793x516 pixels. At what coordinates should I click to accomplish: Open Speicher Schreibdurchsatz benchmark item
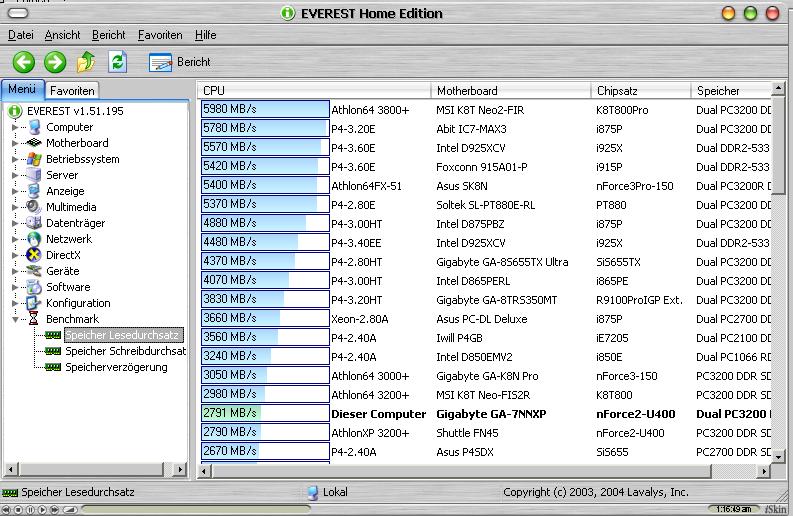point(125,351)
